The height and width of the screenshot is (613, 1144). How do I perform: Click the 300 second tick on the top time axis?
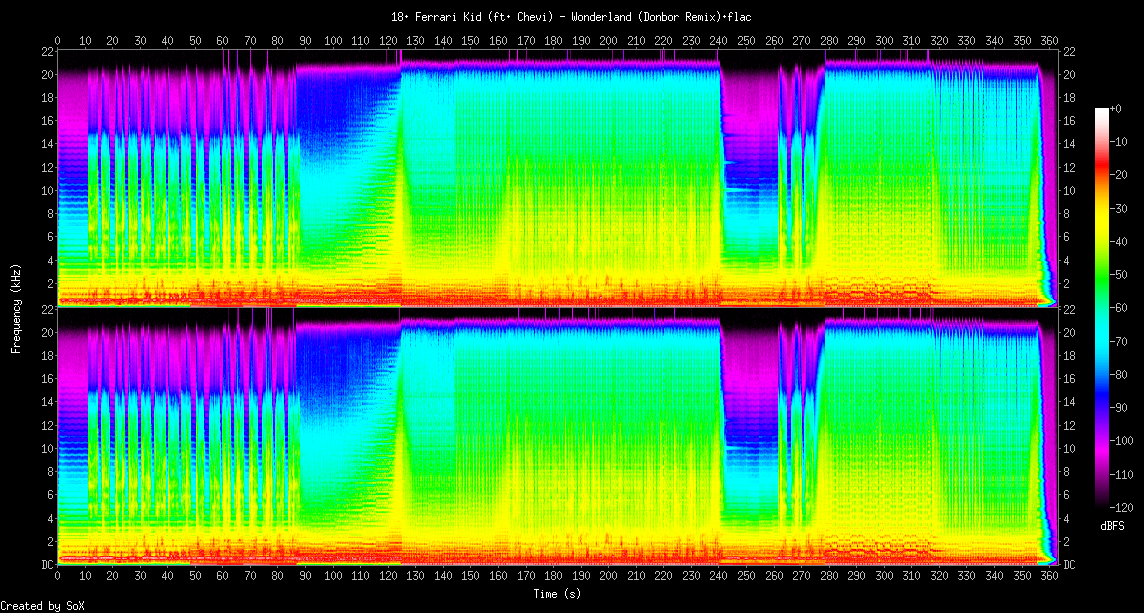(x=883, y=41)
